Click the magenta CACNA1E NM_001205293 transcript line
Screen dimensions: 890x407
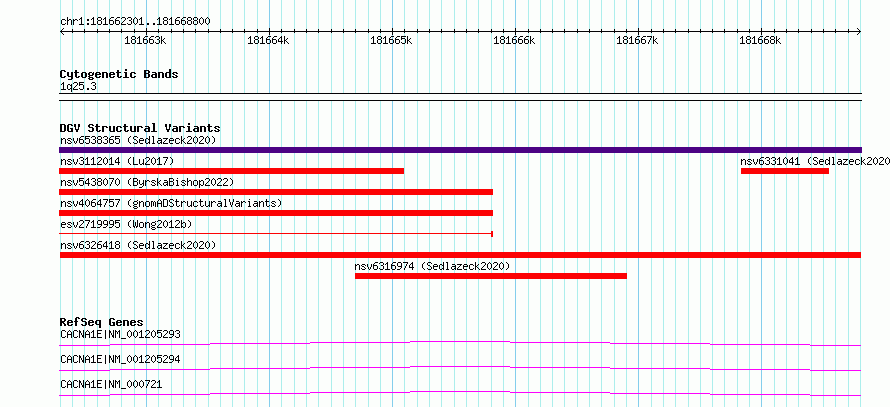click(460, 343)
